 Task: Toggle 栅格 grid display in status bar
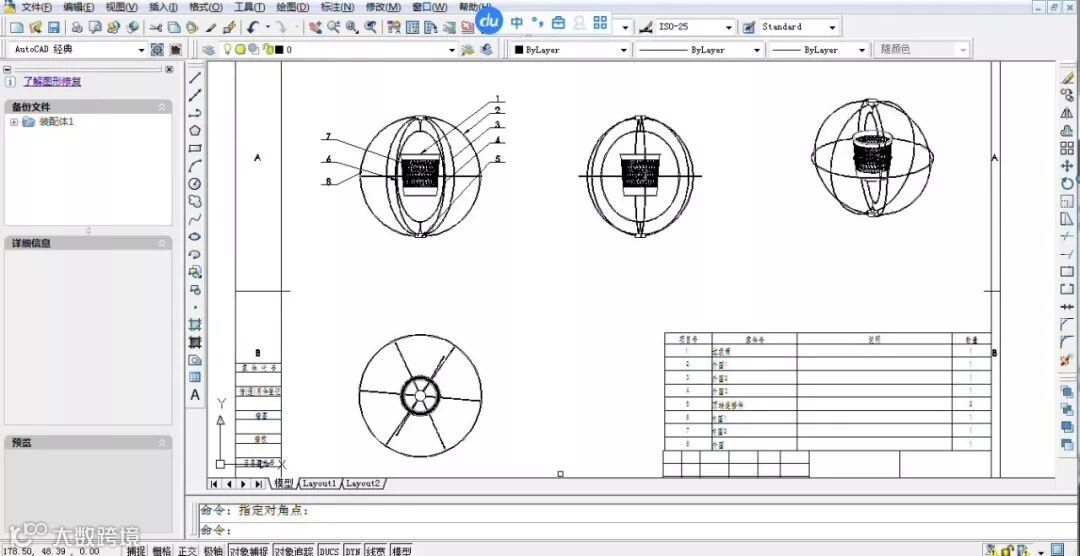pos(162,550)
